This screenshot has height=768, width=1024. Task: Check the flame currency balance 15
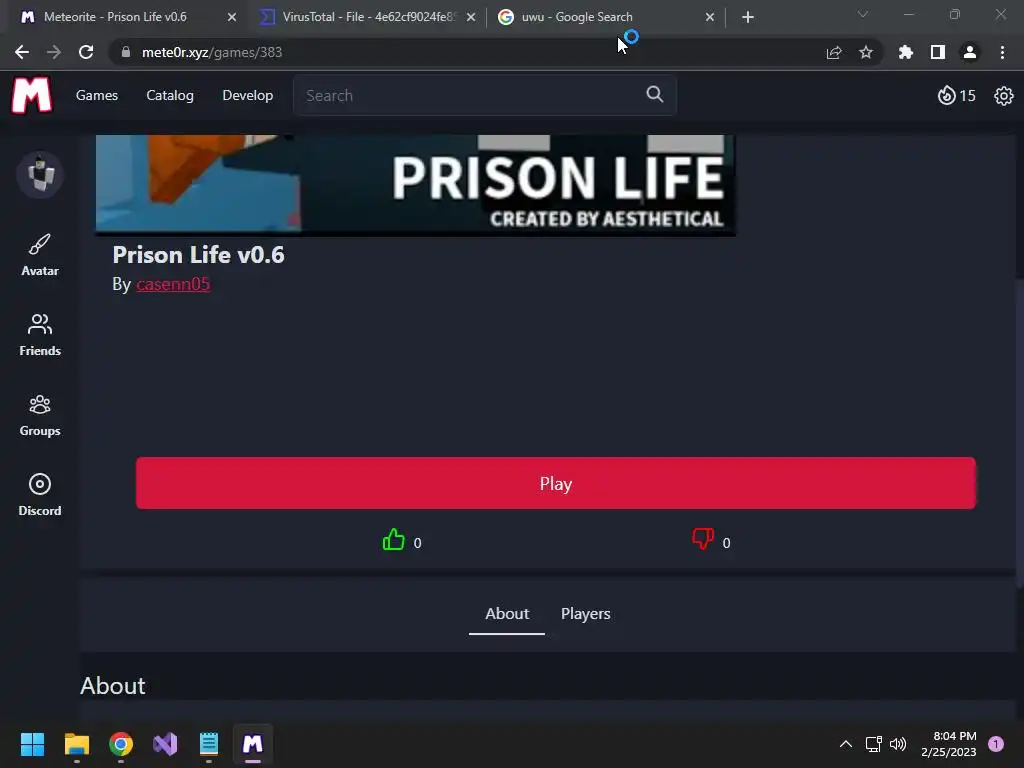point(956,95)
